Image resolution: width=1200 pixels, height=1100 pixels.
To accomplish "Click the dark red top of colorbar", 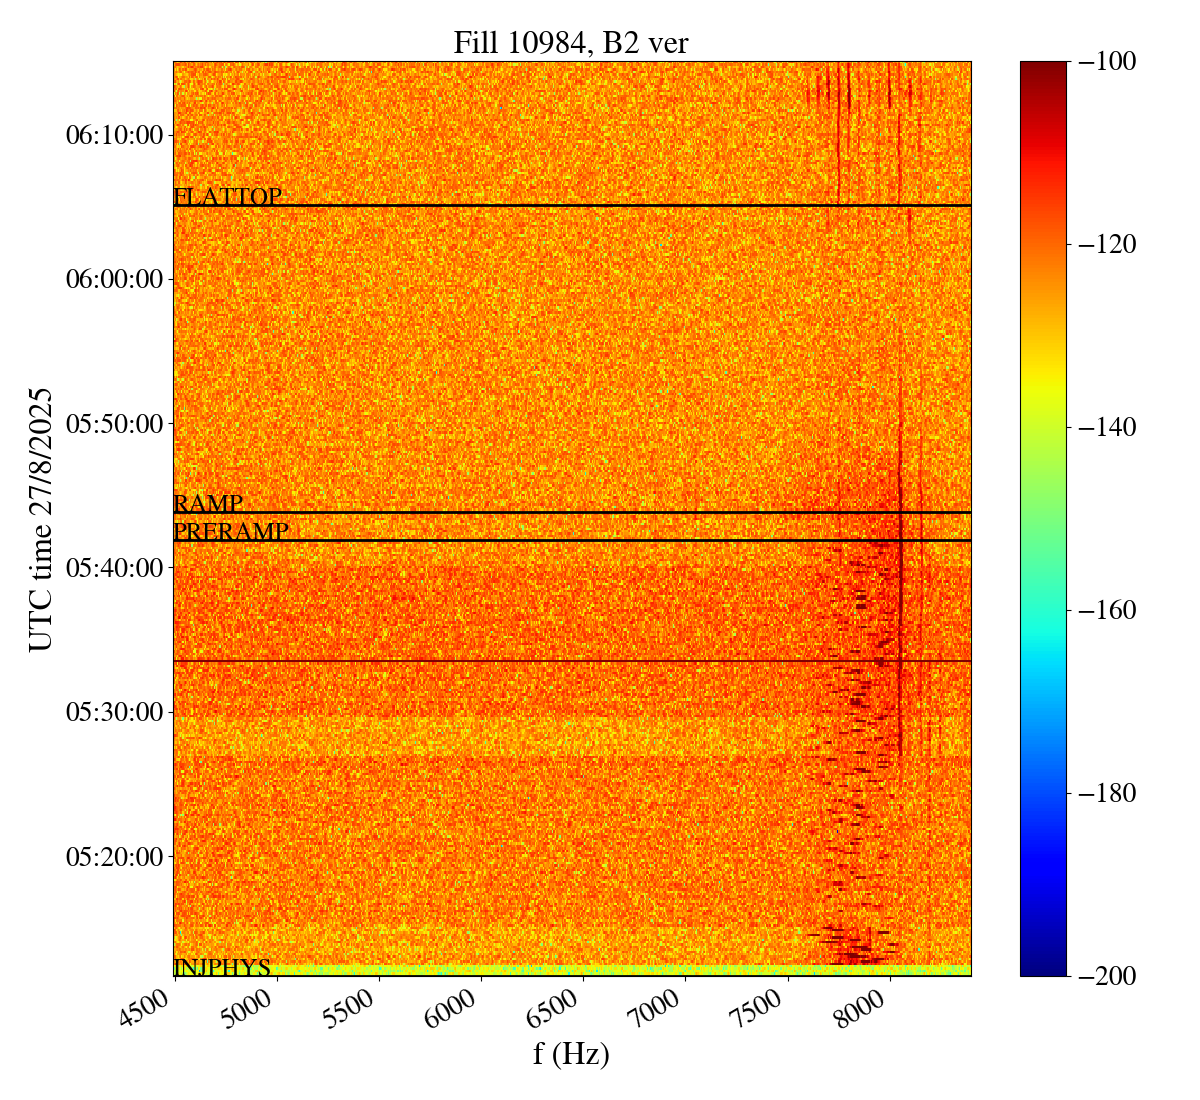I will [1043, 68].
